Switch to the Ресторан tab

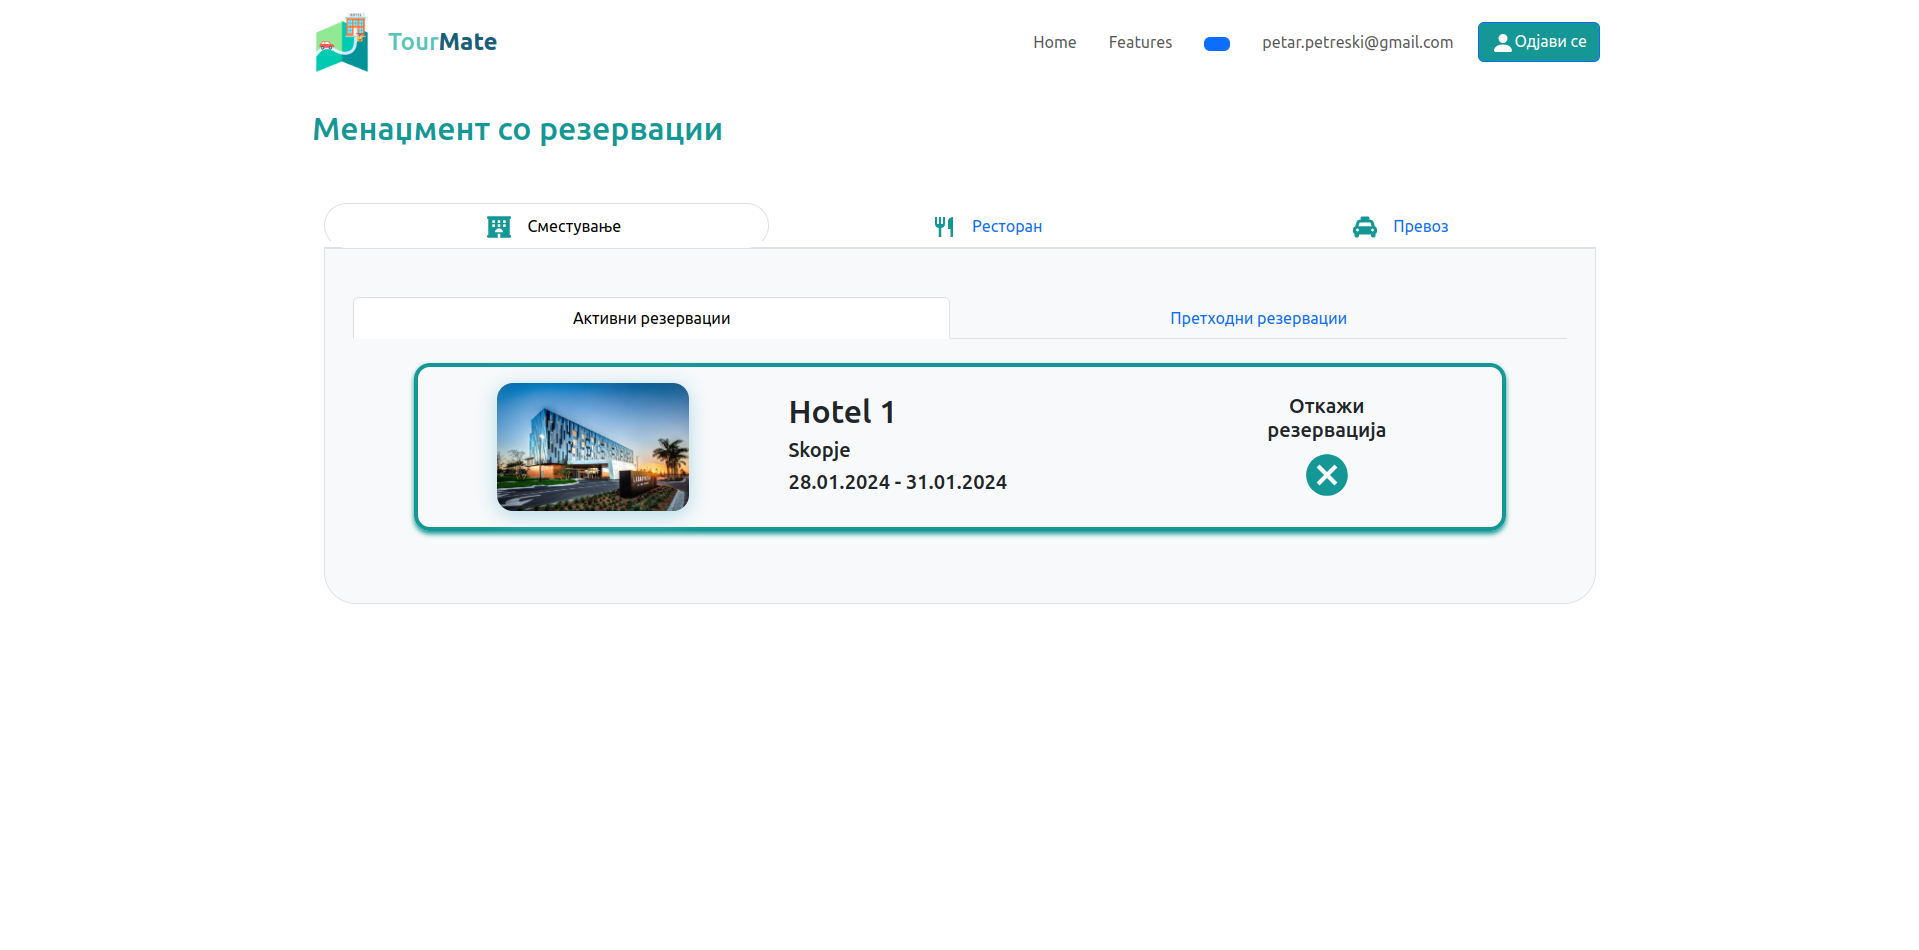pyautogui.click(x=1006, y=227)
